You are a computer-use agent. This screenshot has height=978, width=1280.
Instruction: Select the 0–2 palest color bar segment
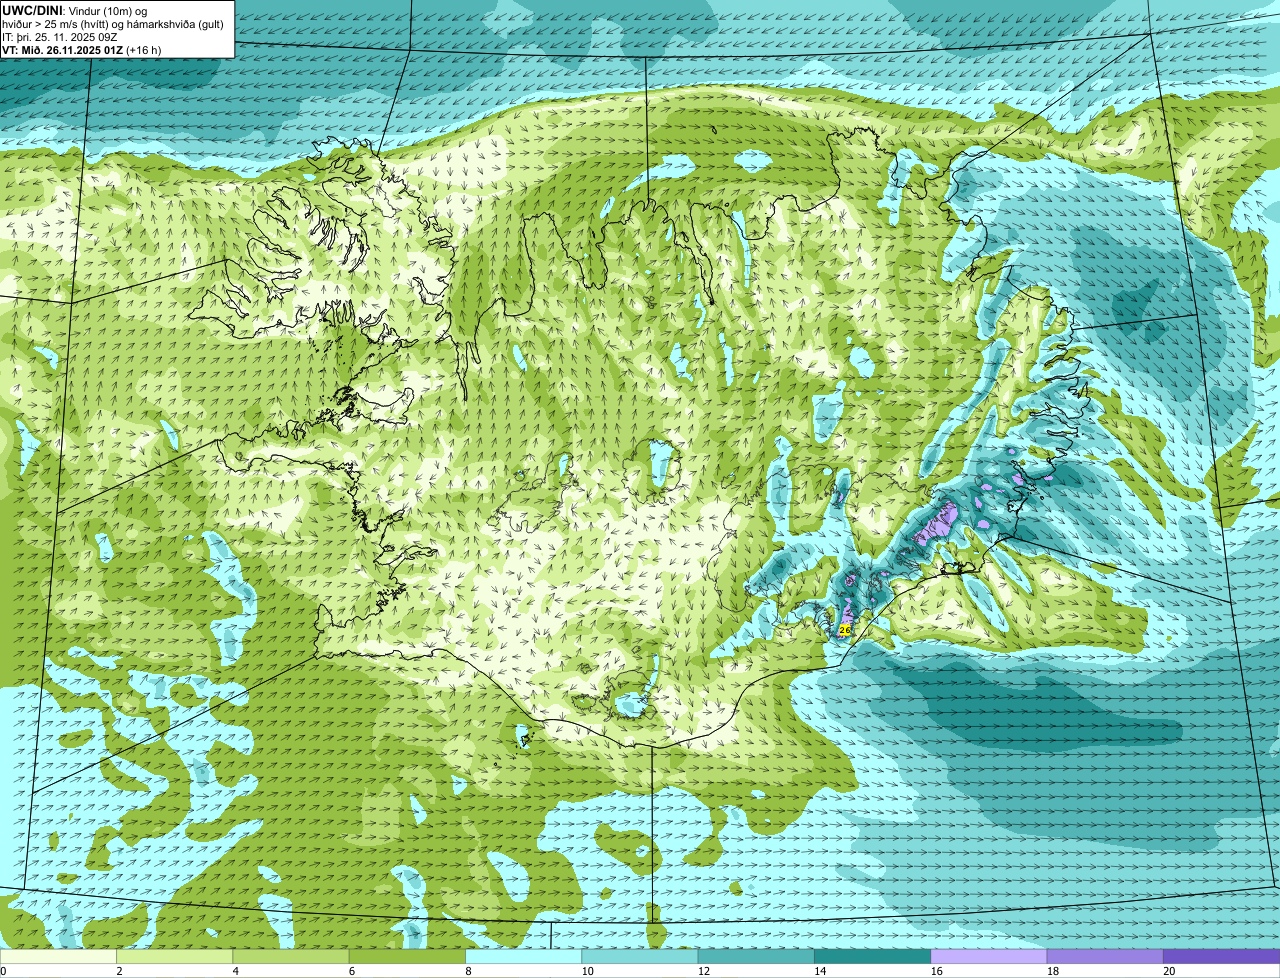[x=59, y=956]
